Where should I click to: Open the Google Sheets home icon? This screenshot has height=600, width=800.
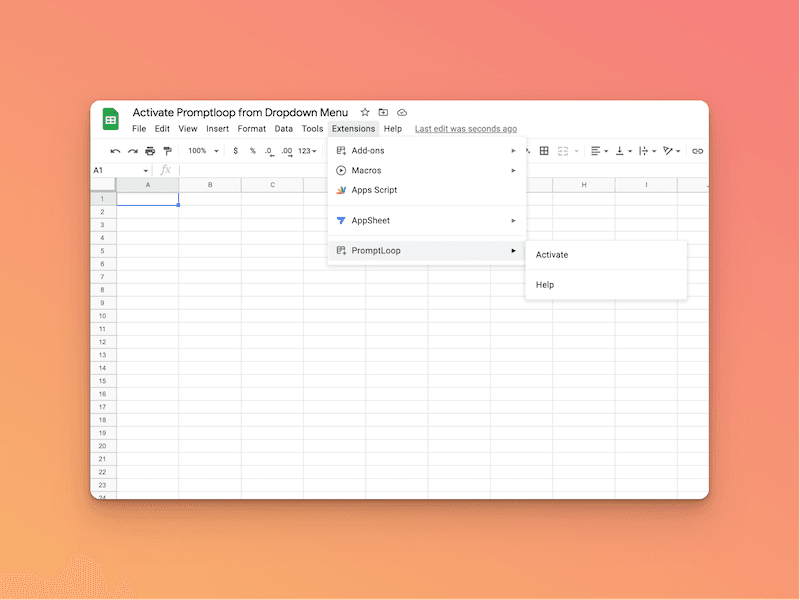click(111, 119)
